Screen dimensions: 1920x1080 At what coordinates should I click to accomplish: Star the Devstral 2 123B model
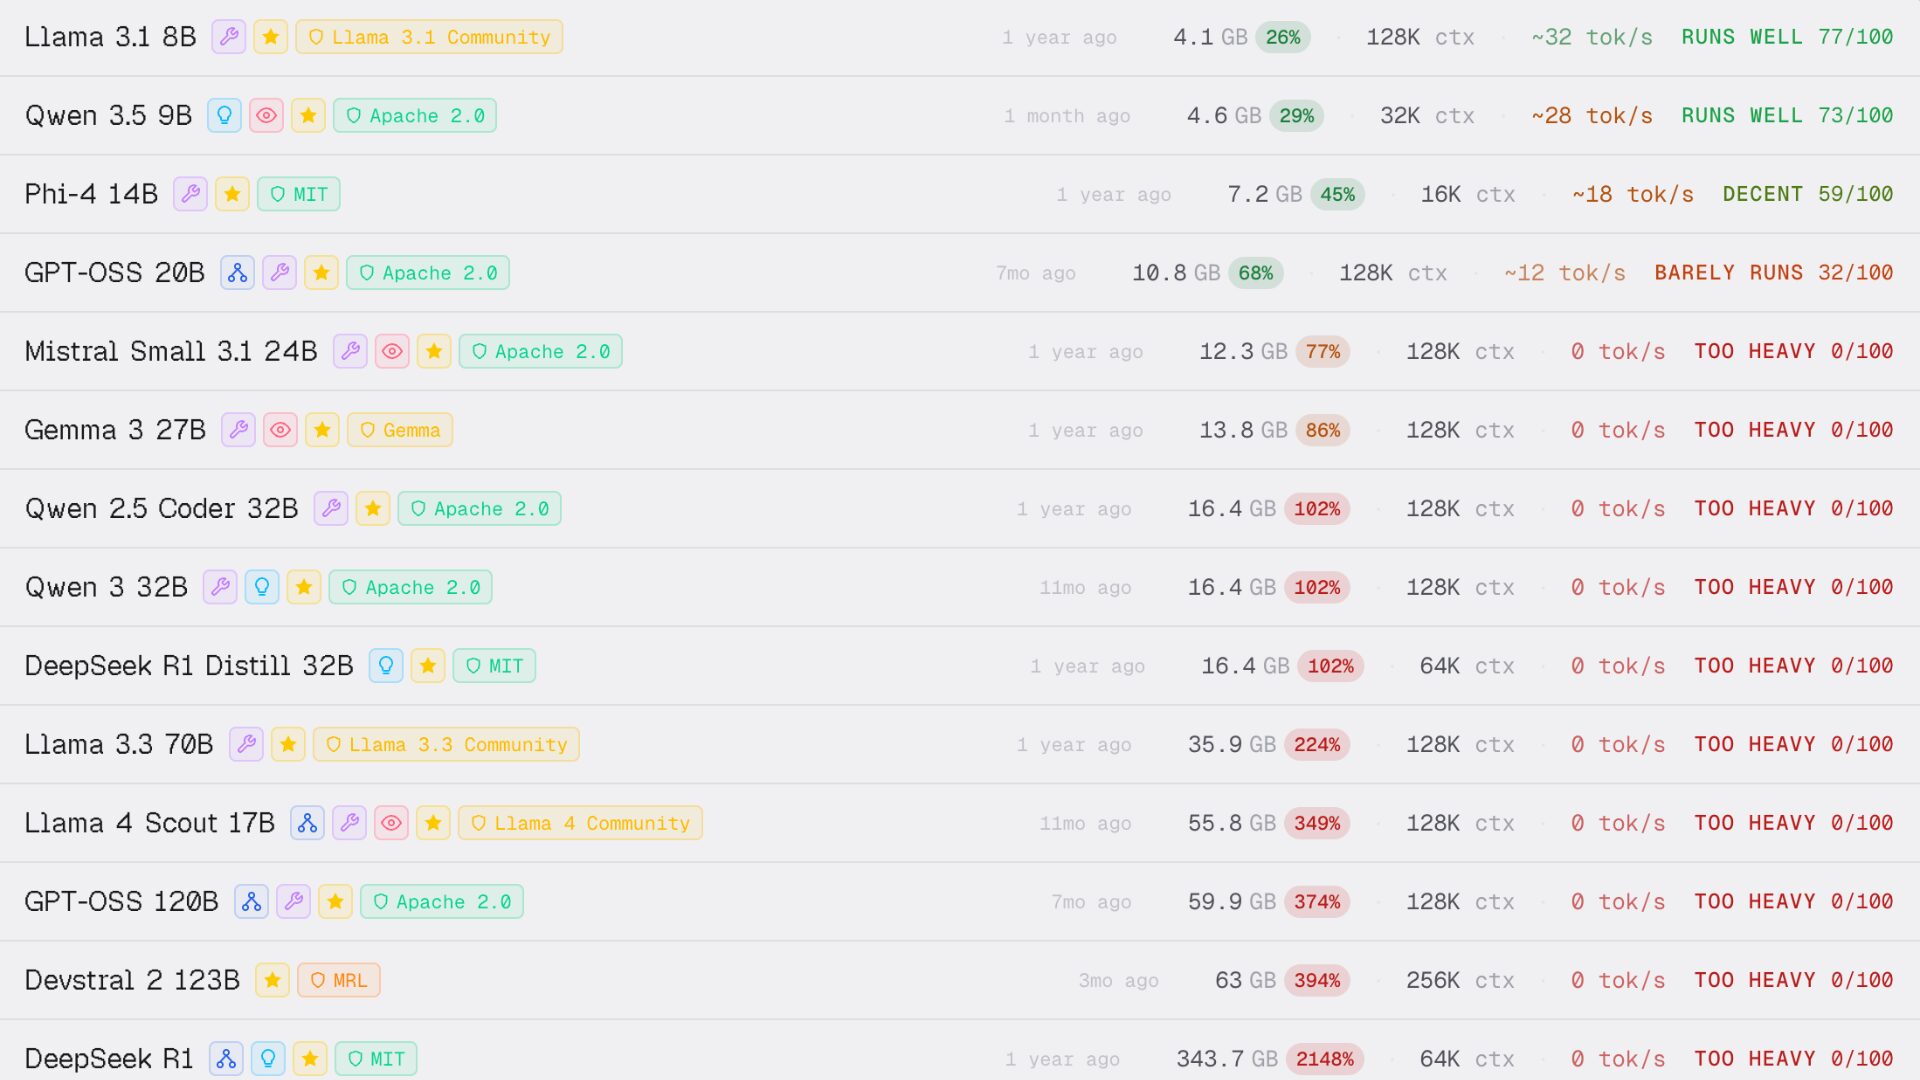click(x=272, y=981)
